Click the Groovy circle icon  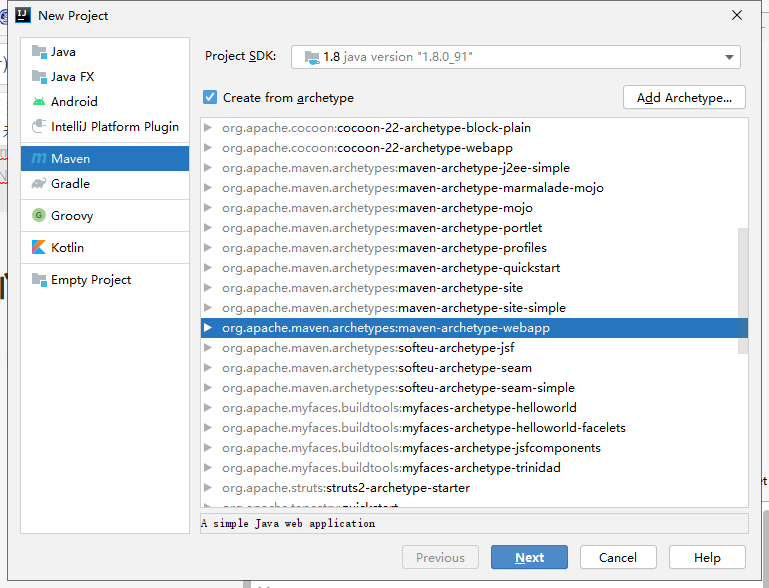39,215
